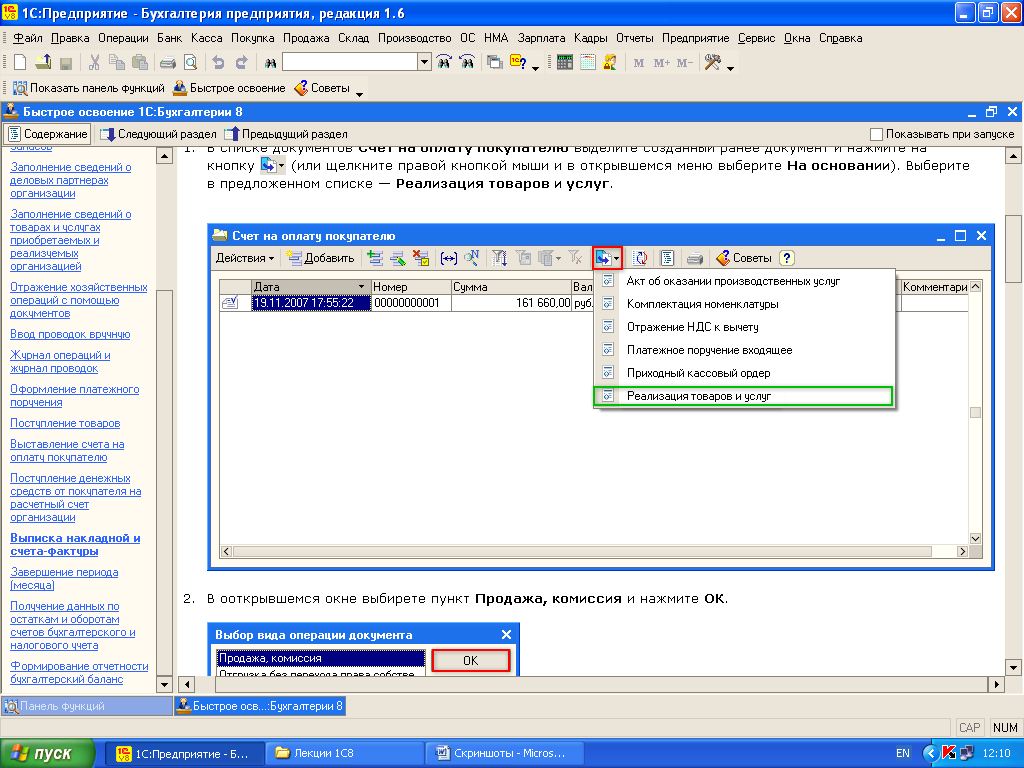Click the windows list toolbar icon
The width and height of the screenshot is (1024, 768).
495,63
